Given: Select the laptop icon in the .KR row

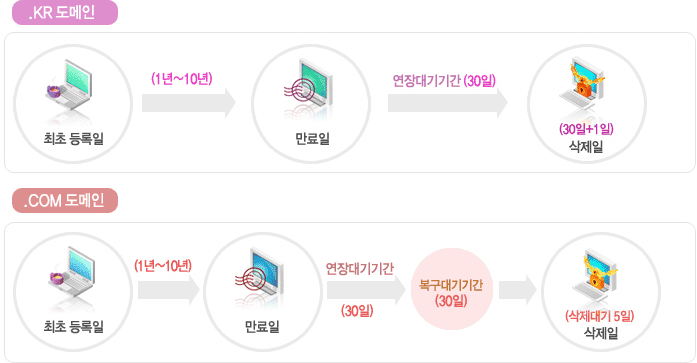Looking at the screenshot, I should click(69, 91).
